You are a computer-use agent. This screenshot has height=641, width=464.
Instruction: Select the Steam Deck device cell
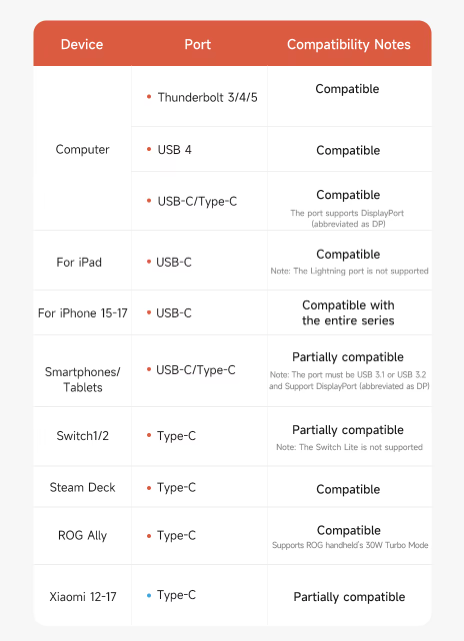(83, 487)
